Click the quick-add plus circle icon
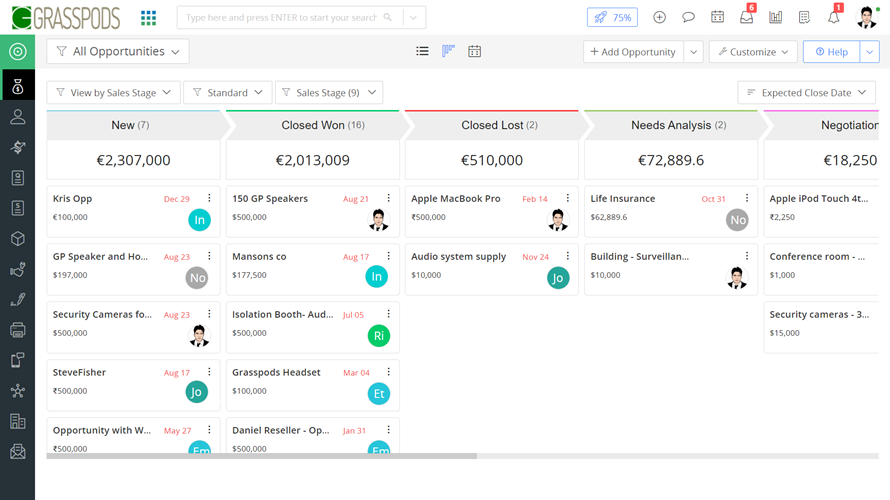Viewport: 890px width, 500px height. coord(659,18)
